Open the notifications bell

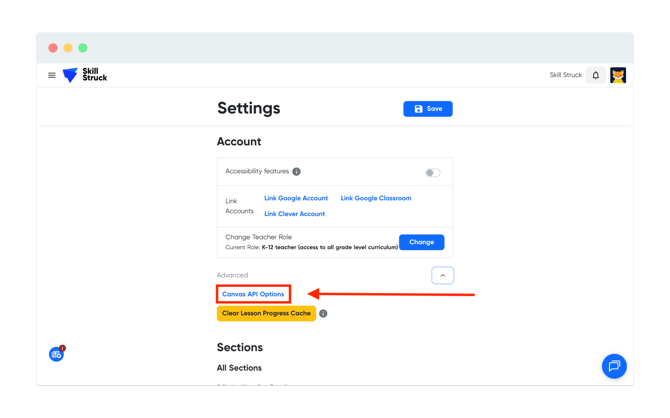click(x=596, y=75)
